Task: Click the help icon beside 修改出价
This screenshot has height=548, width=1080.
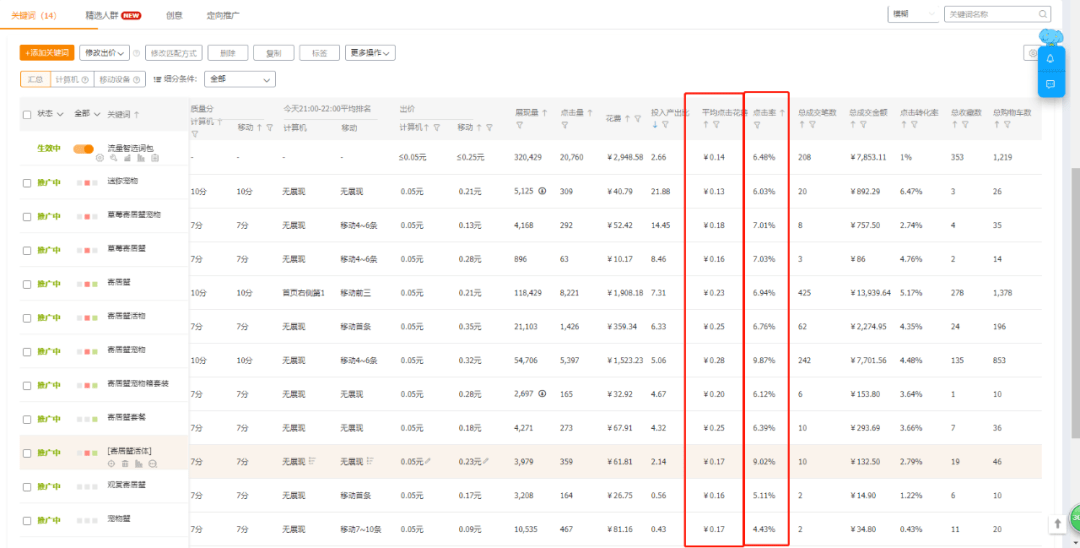Action: click(136, 53)
